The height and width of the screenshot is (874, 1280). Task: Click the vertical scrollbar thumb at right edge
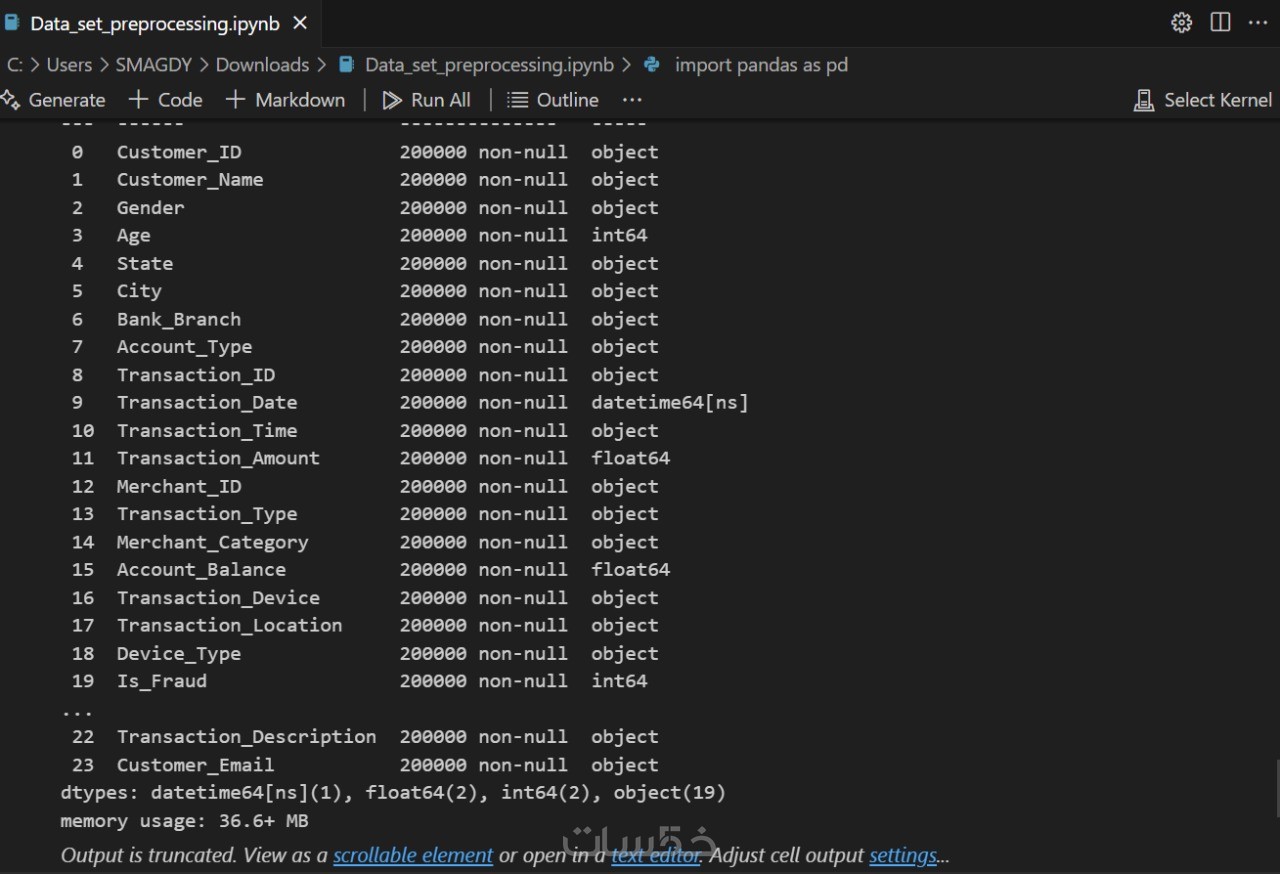point(1276,788)
